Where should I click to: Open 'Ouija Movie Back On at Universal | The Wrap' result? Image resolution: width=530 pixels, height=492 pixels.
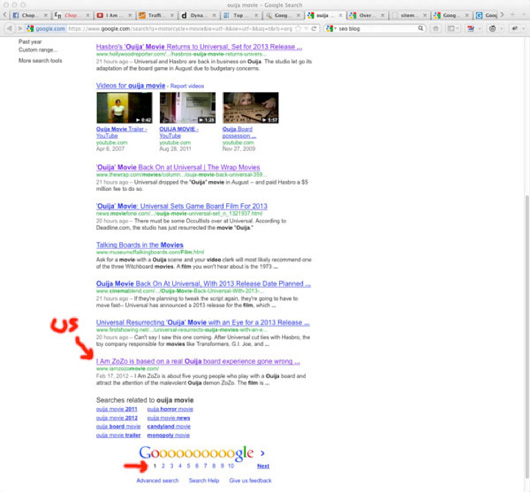click(x=178, y=167)
